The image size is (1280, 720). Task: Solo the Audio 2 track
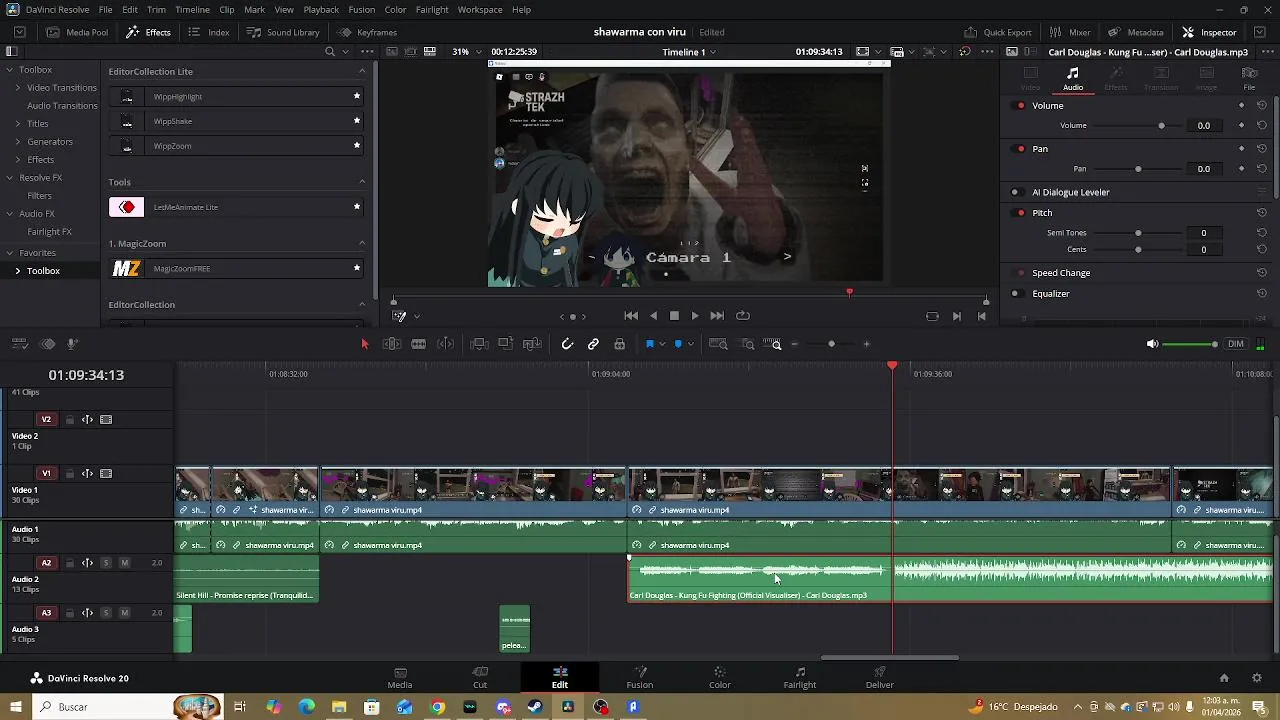click(x=106, y=563)
